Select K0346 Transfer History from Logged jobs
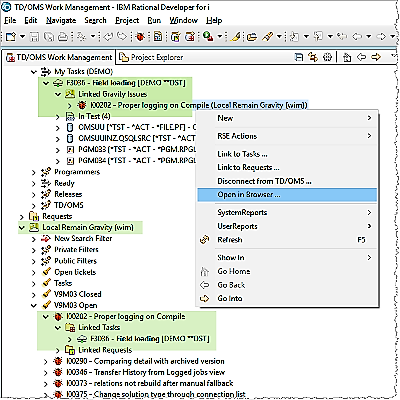This screenshot has height=400, width=400. tap(146, 372)
